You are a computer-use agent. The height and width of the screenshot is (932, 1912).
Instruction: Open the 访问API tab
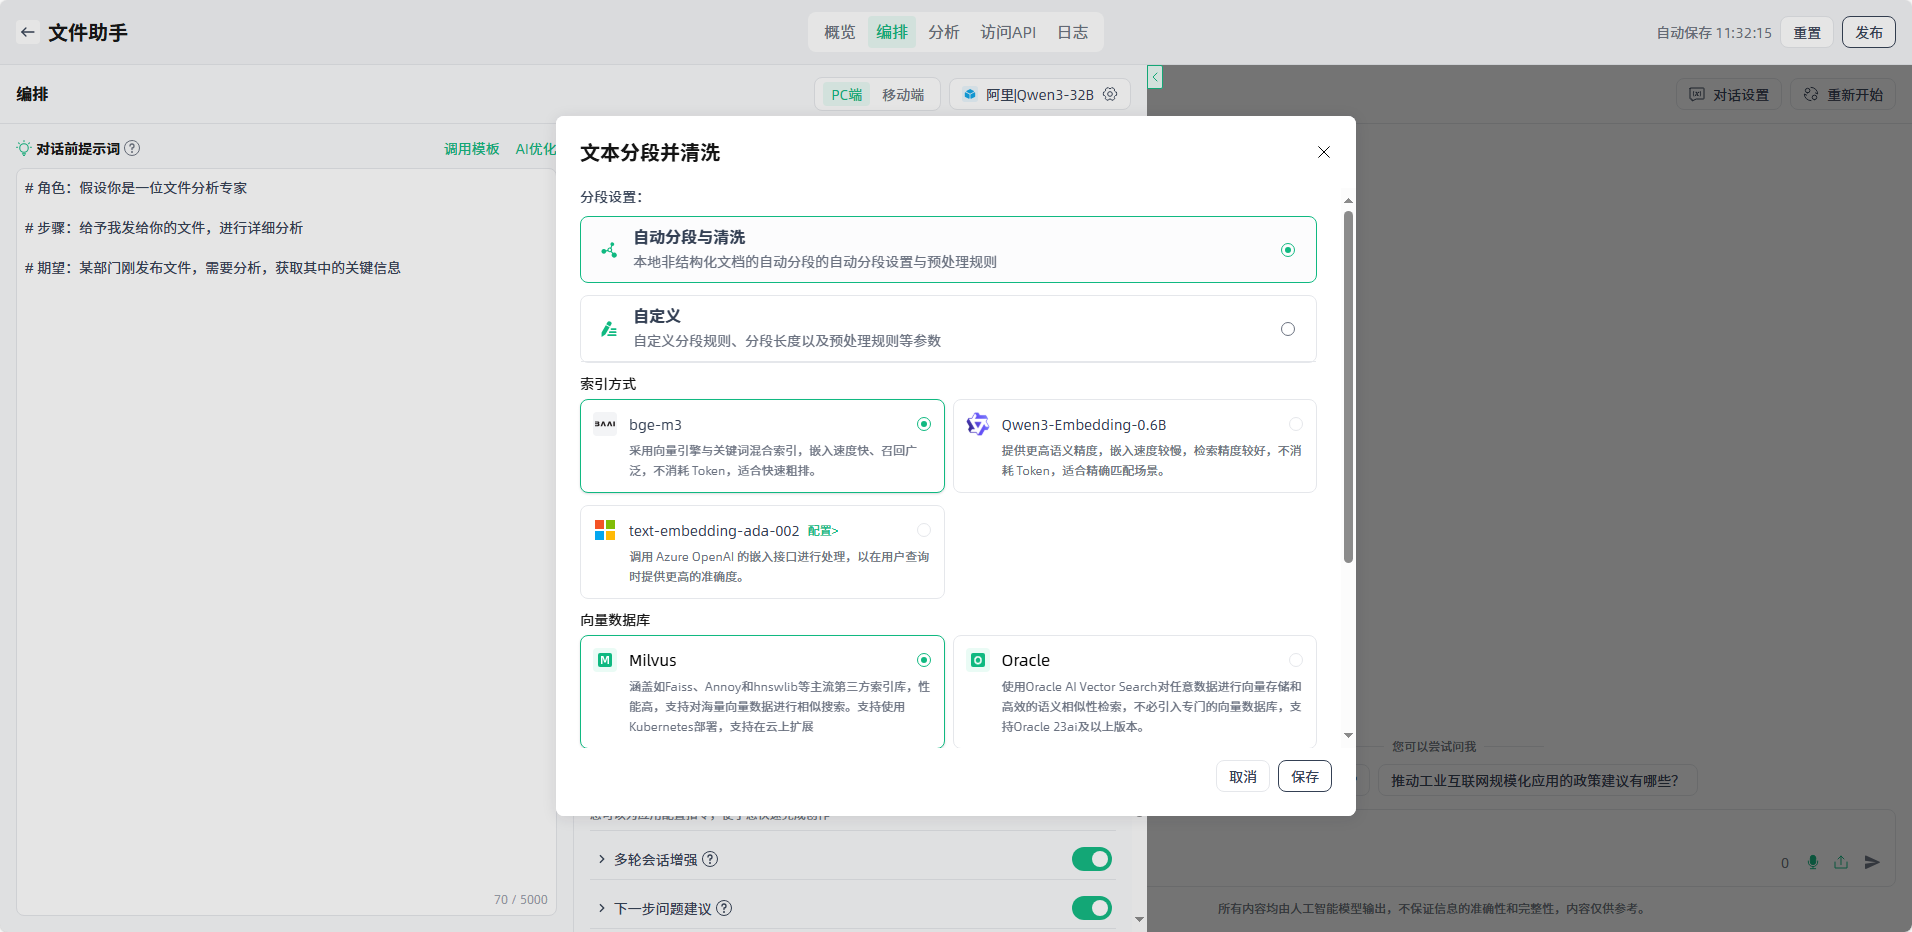(1008, 32)
